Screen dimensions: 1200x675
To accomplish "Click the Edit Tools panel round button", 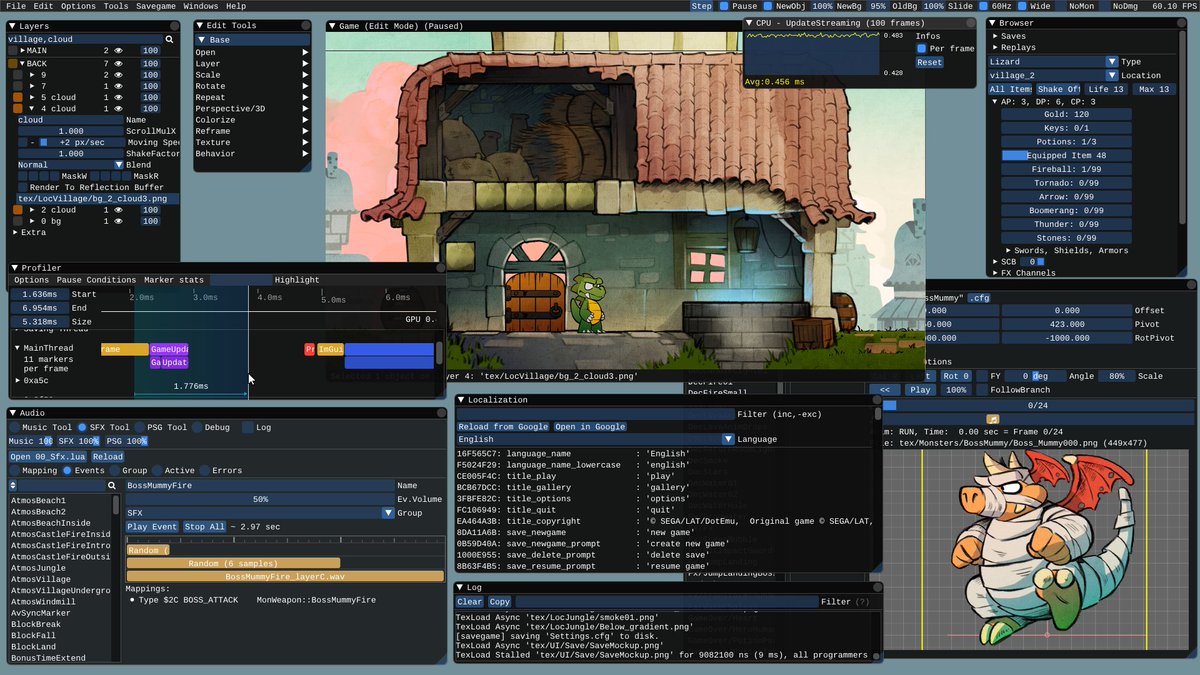I will (x=306, y=25).
